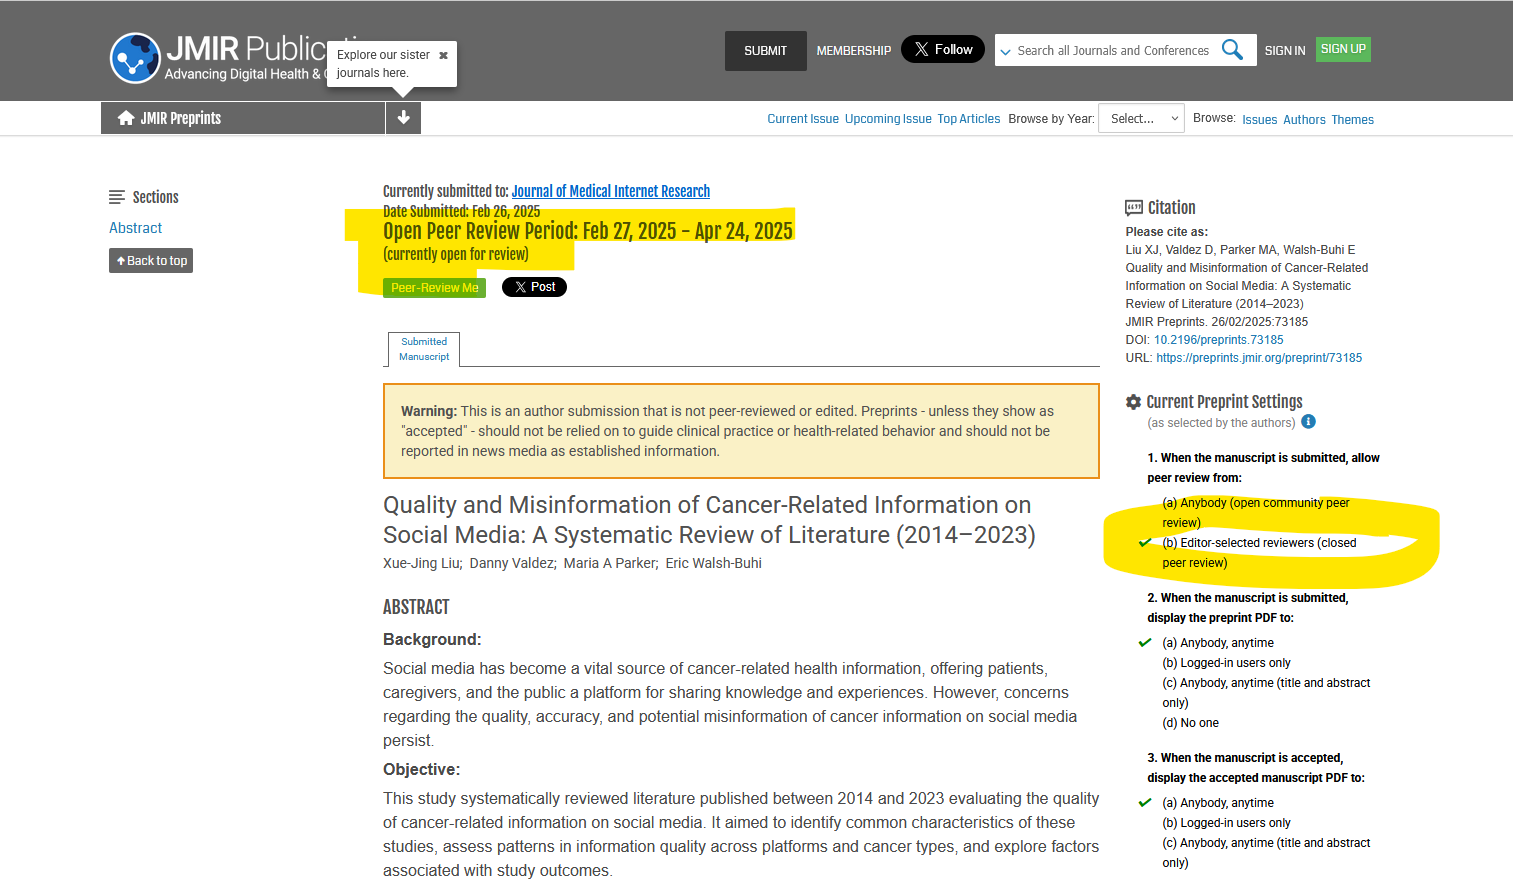The image size is (1513, 883).
Task: Click the JMIR Publications logo icon
Action: pos(135,58)
